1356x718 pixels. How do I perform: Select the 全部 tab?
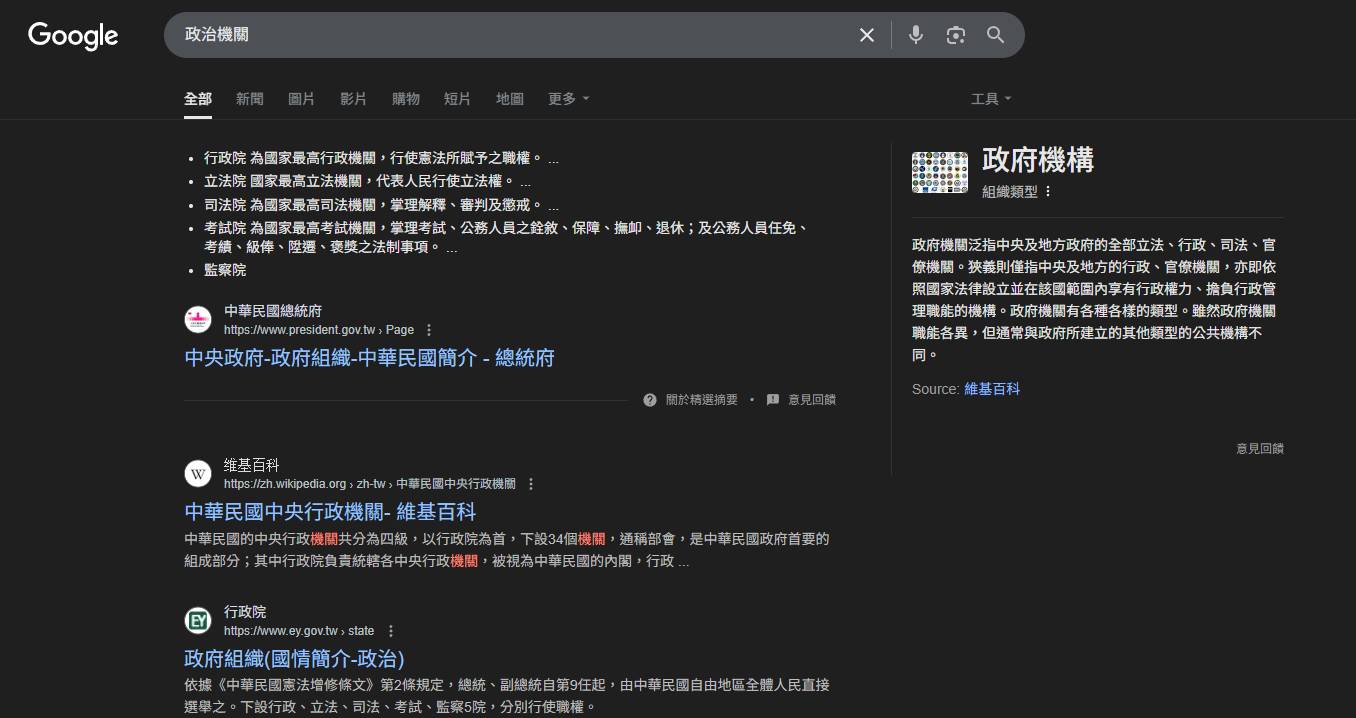[198, 98]
